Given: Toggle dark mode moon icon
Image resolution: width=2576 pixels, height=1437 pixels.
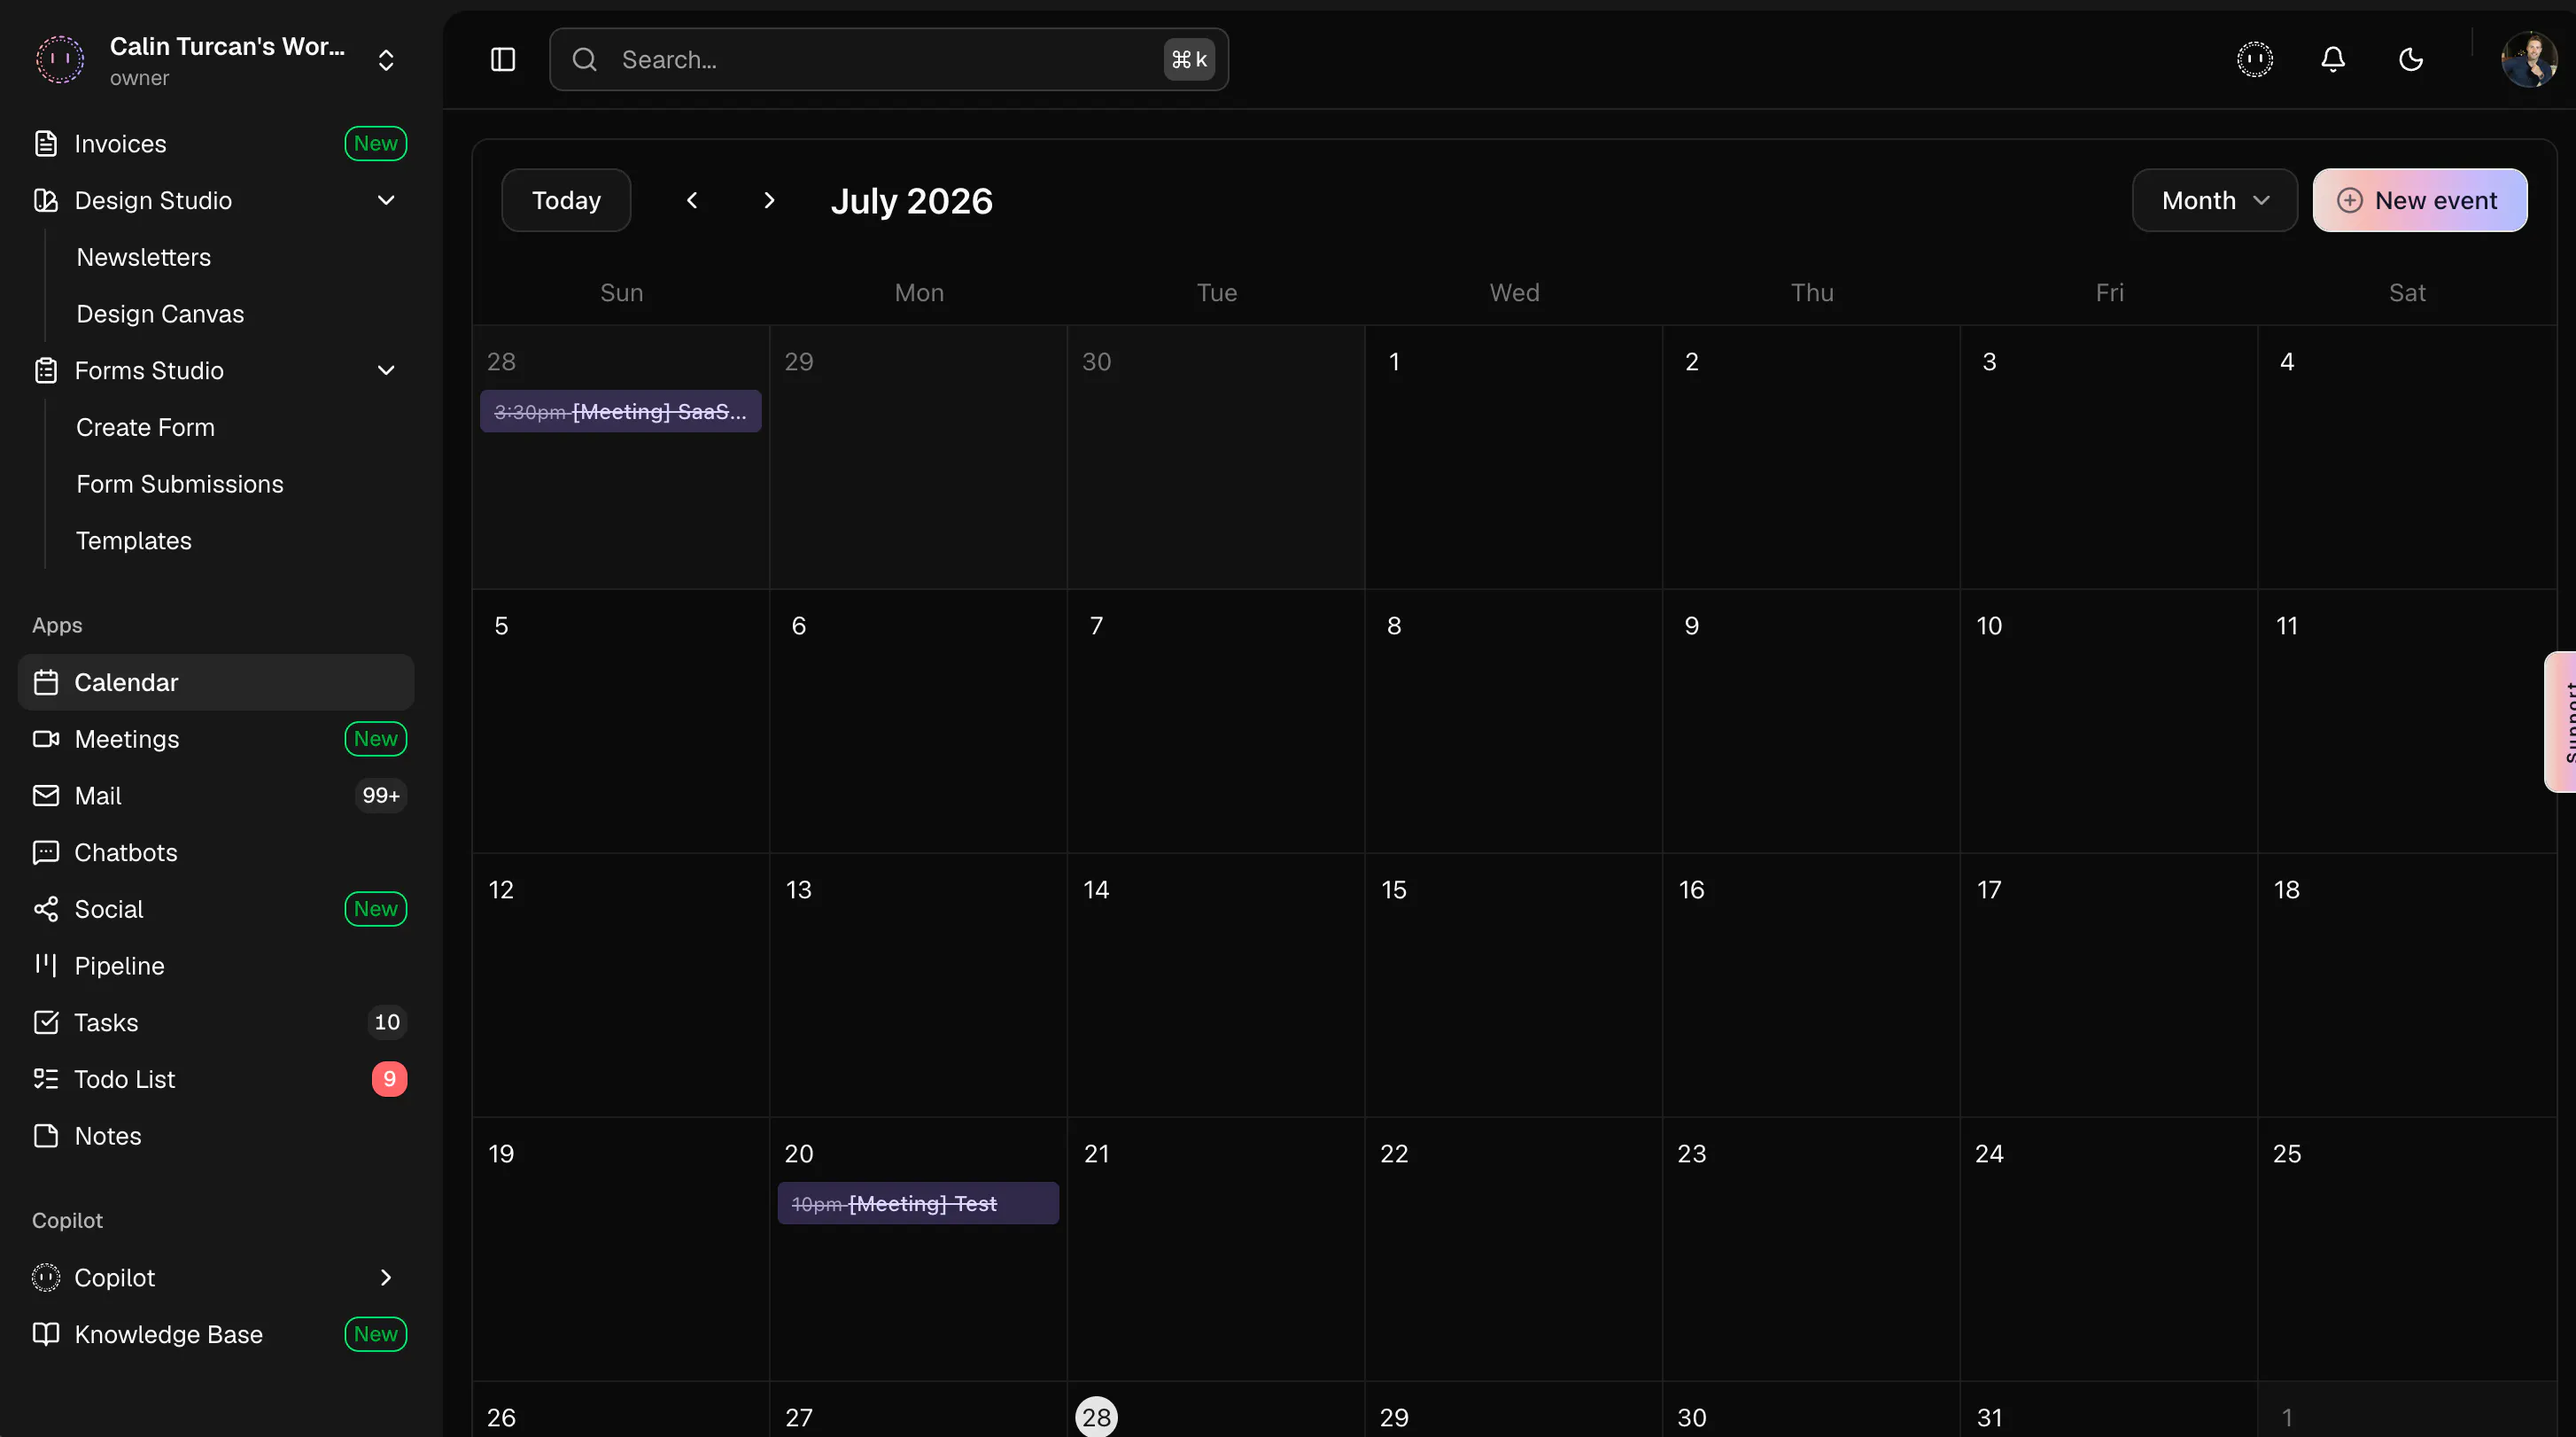Looking at the screenshot, I should 2411,60.
